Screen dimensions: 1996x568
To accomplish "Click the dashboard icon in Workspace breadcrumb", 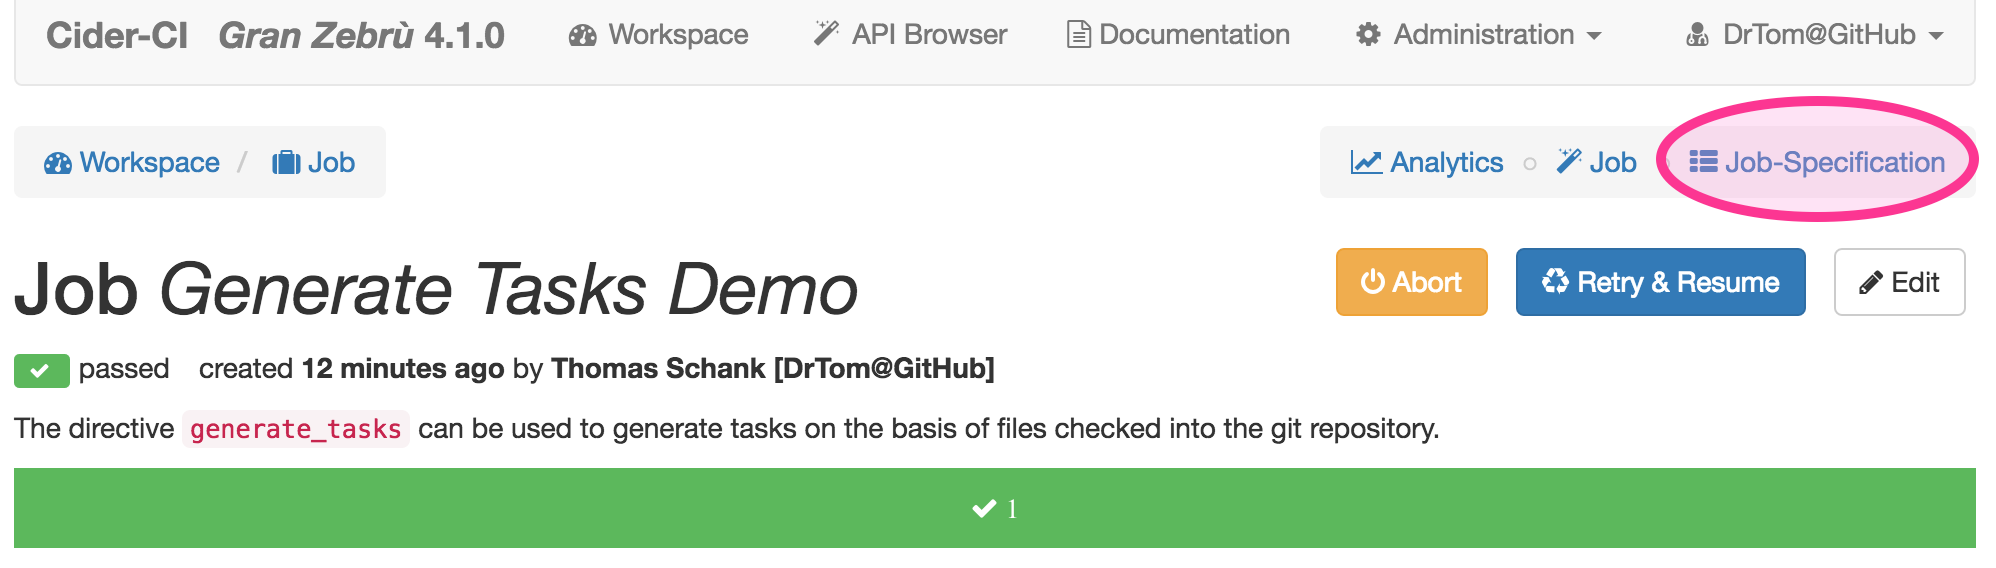I will (58, 163).
